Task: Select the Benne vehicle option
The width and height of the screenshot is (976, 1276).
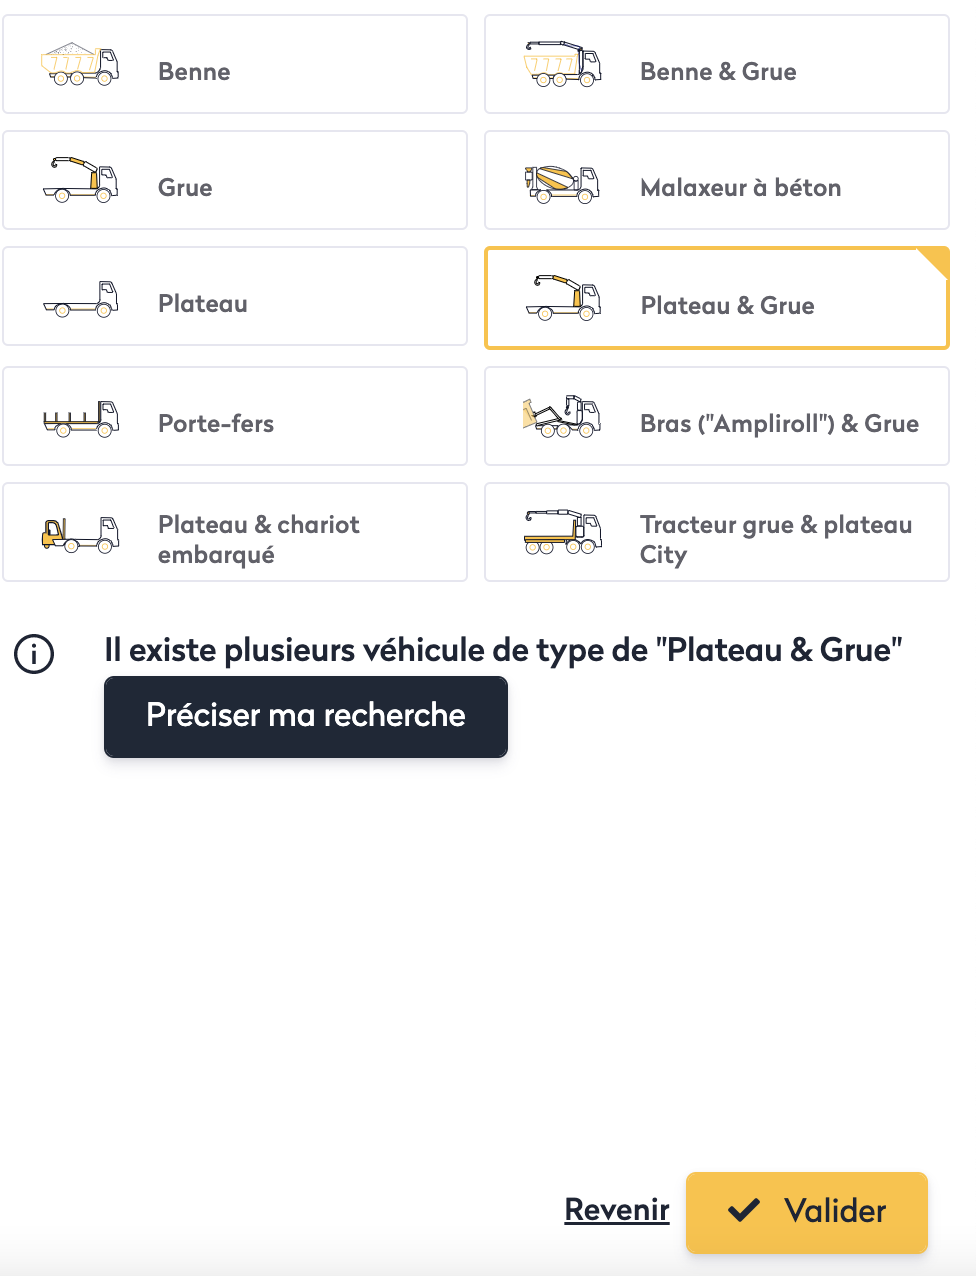Action: pyautogui.click(x=194, y=72)
